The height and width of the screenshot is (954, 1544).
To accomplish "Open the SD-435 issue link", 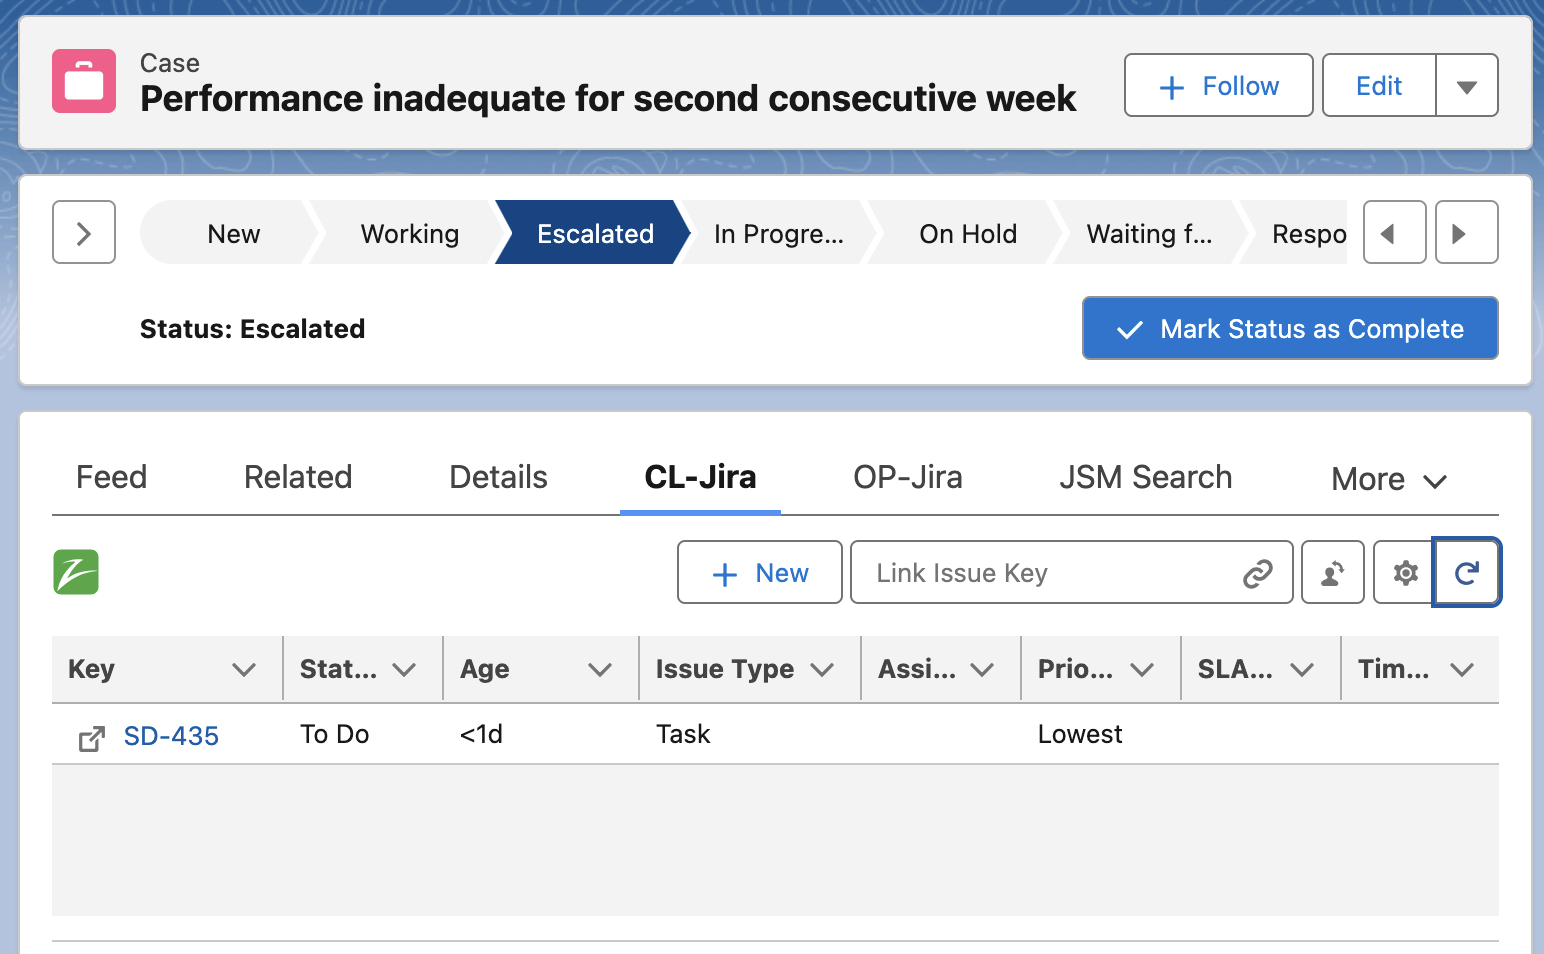I will [171, 737].
